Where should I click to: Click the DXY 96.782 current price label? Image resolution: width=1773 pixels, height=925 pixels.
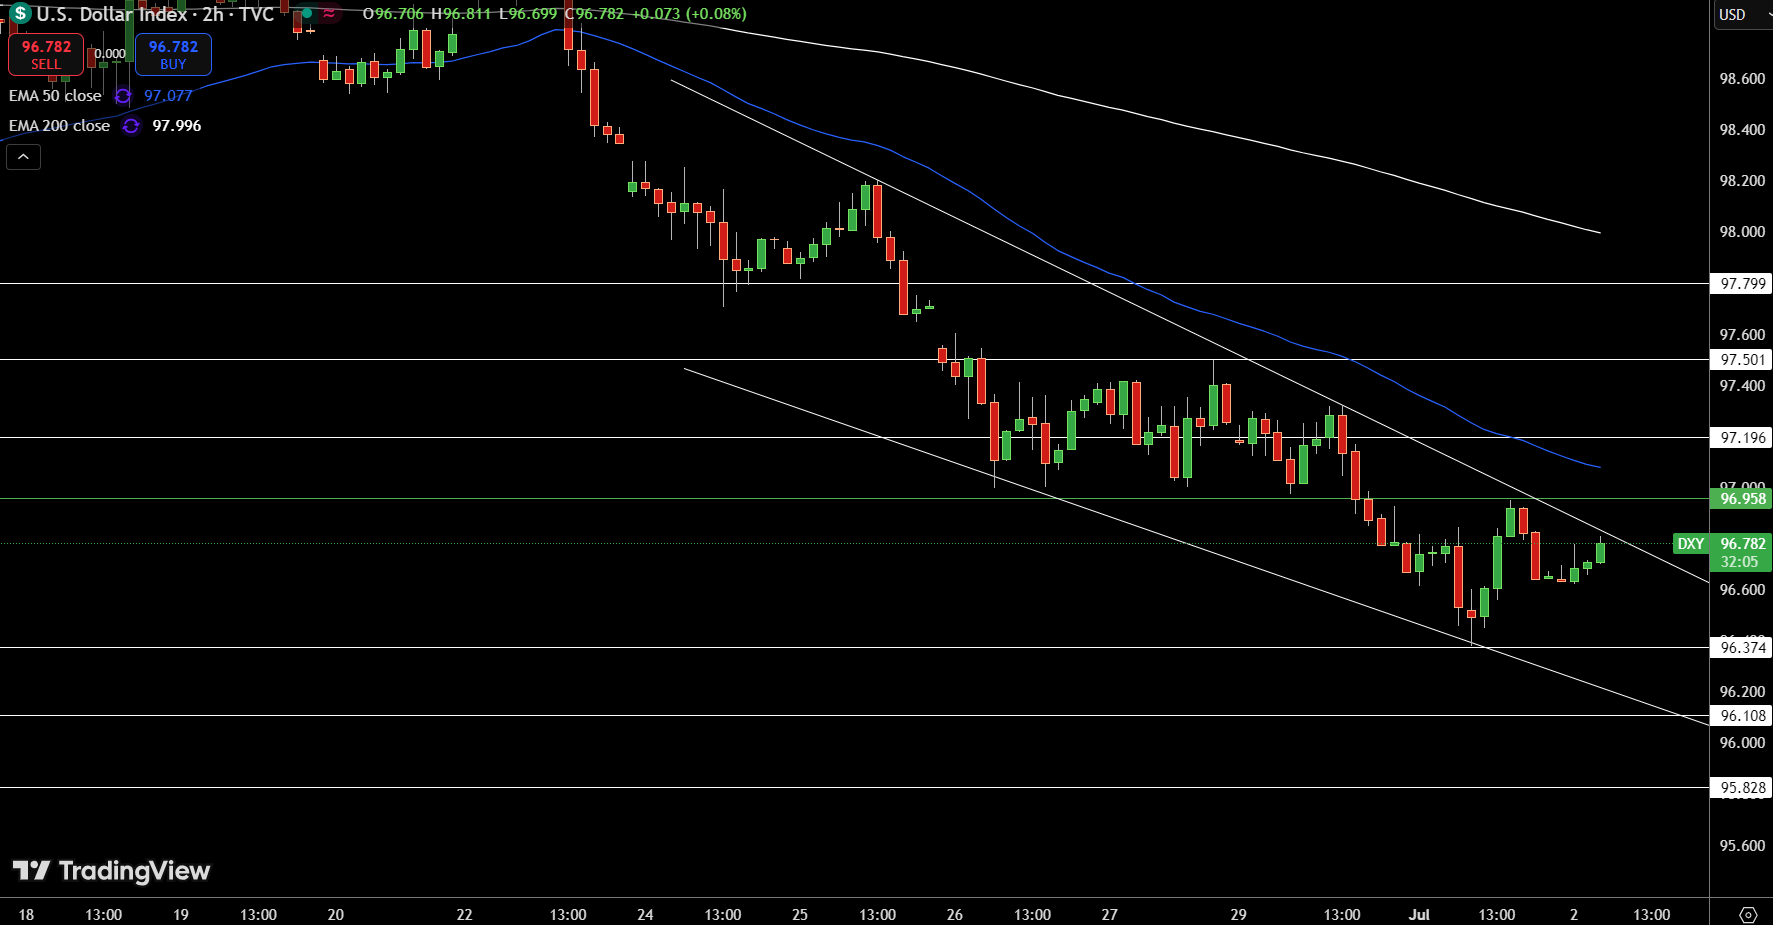(x=1721, y=552)
